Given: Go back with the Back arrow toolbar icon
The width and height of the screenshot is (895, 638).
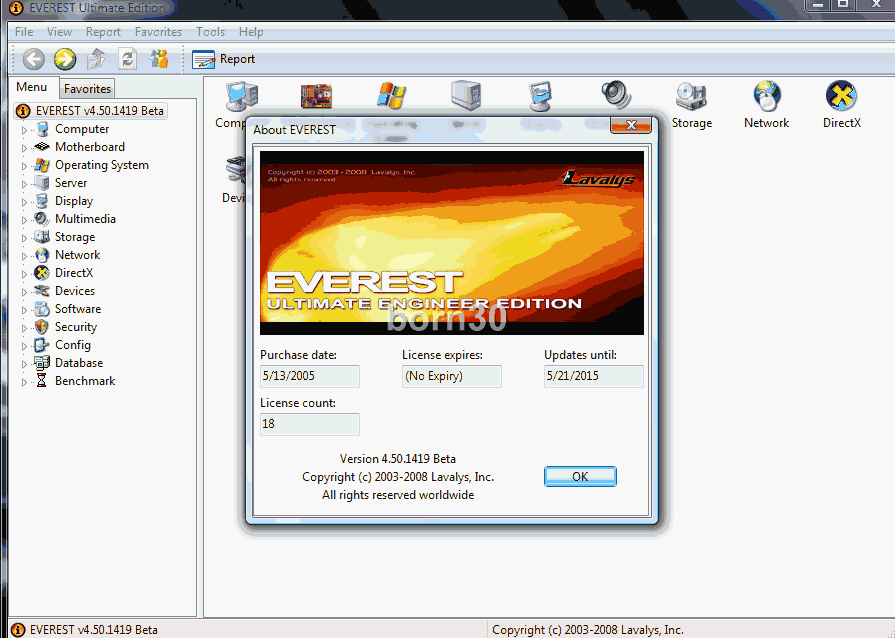Looking at the screenshot, I should pyautogui.click(x=34, y=59).
